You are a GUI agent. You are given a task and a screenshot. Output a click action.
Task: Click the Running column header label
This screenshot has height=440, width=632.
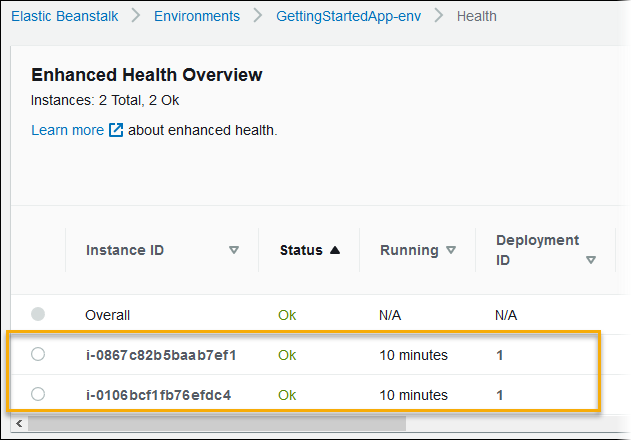point(409,250)
